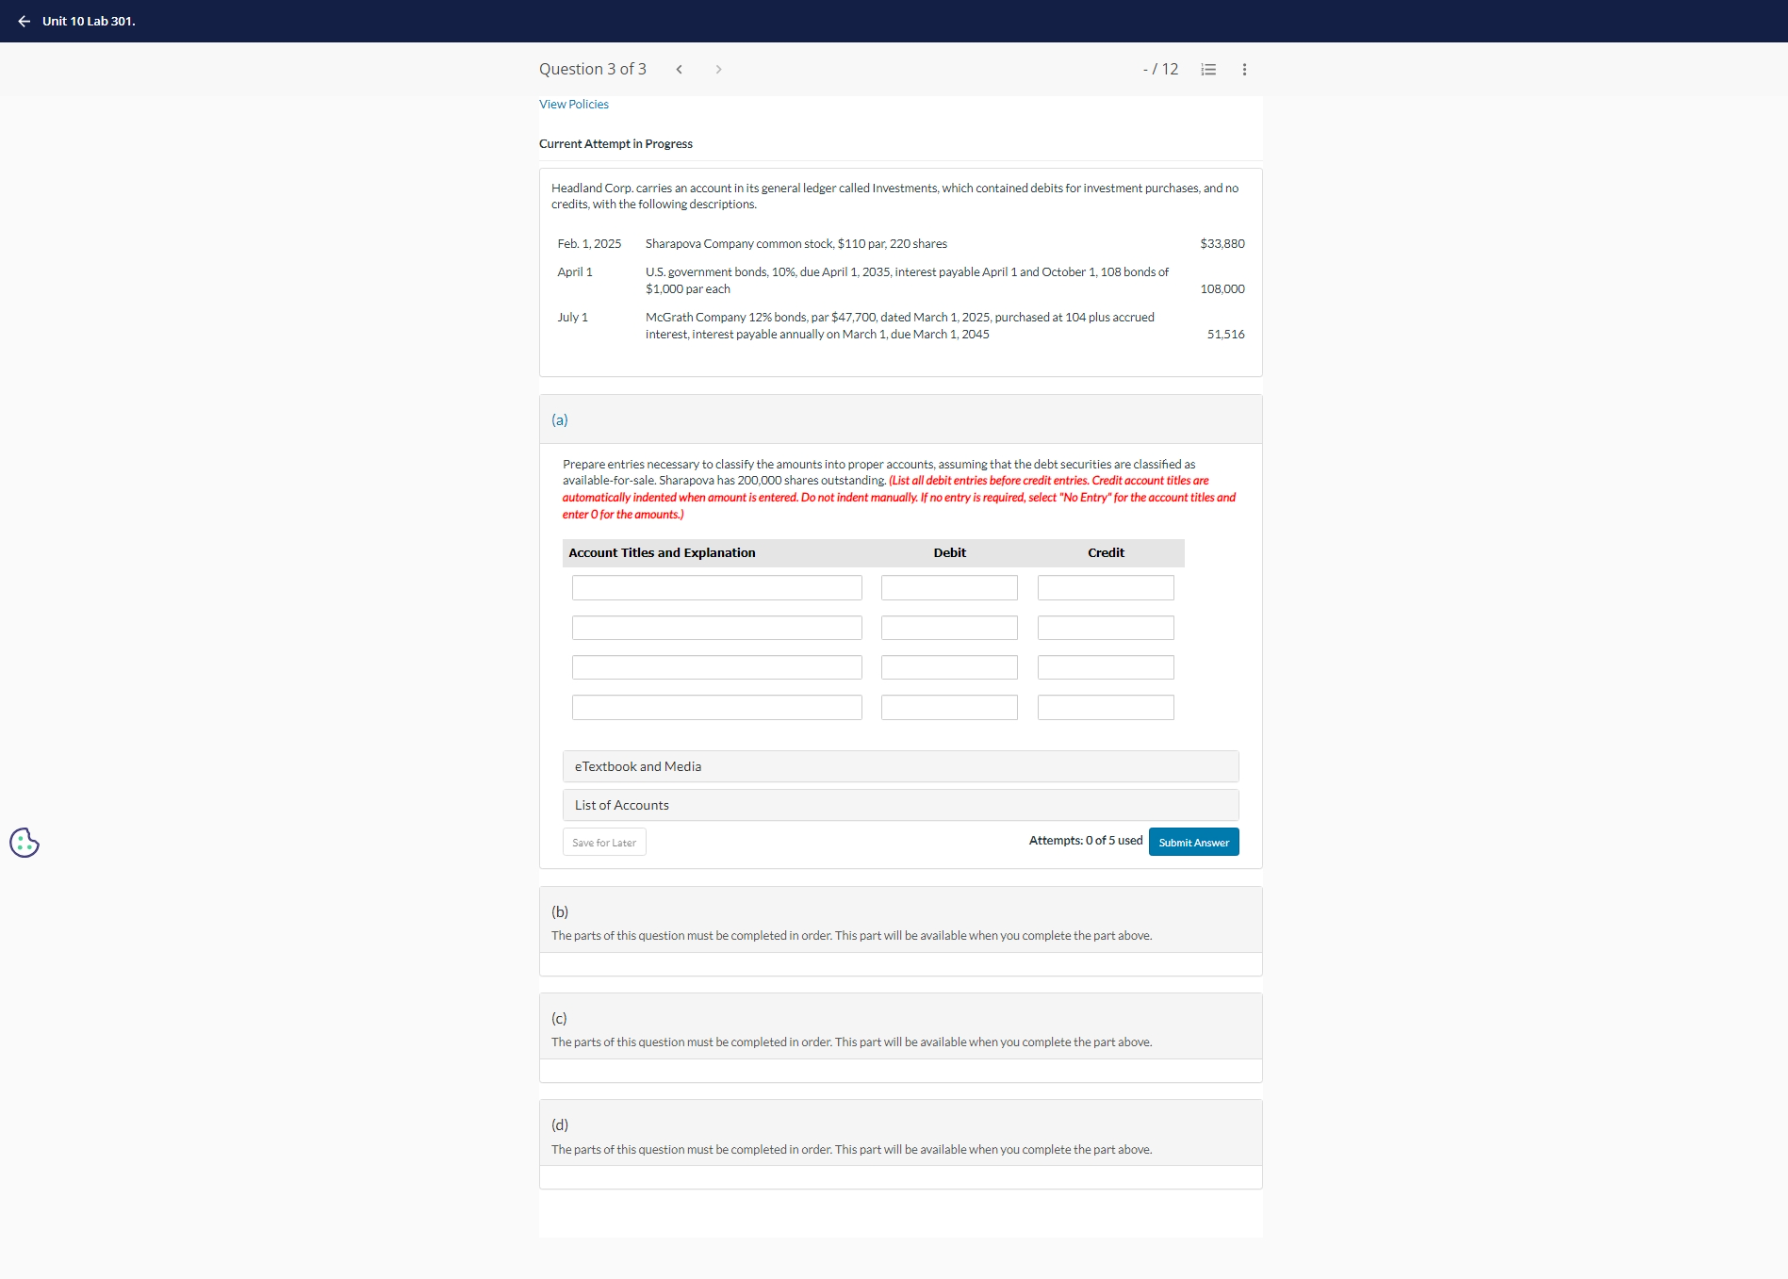Click the fourth row Debit amount field
Screen dimensions: 1788x1279
point(949,708)
